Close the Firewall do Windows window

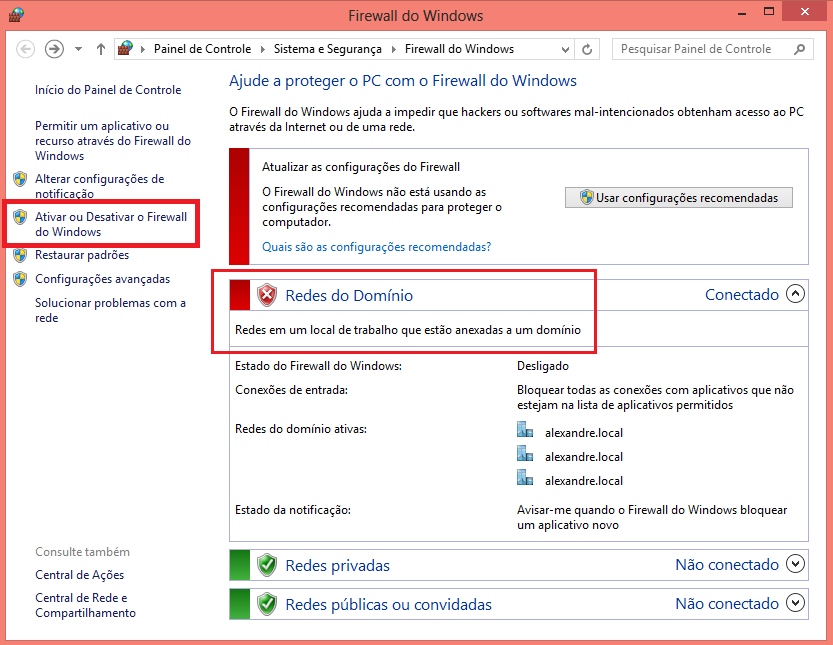click(805, 12)
